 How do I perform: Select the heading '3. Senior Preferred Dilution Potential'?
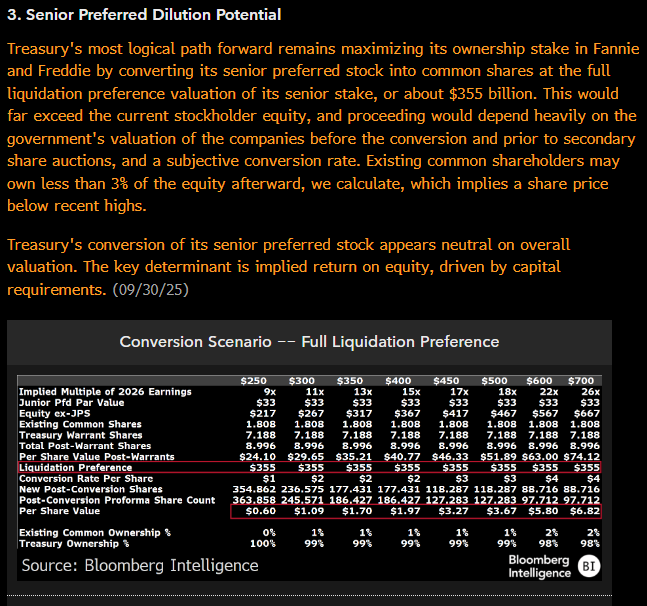(x=144, y=15)
